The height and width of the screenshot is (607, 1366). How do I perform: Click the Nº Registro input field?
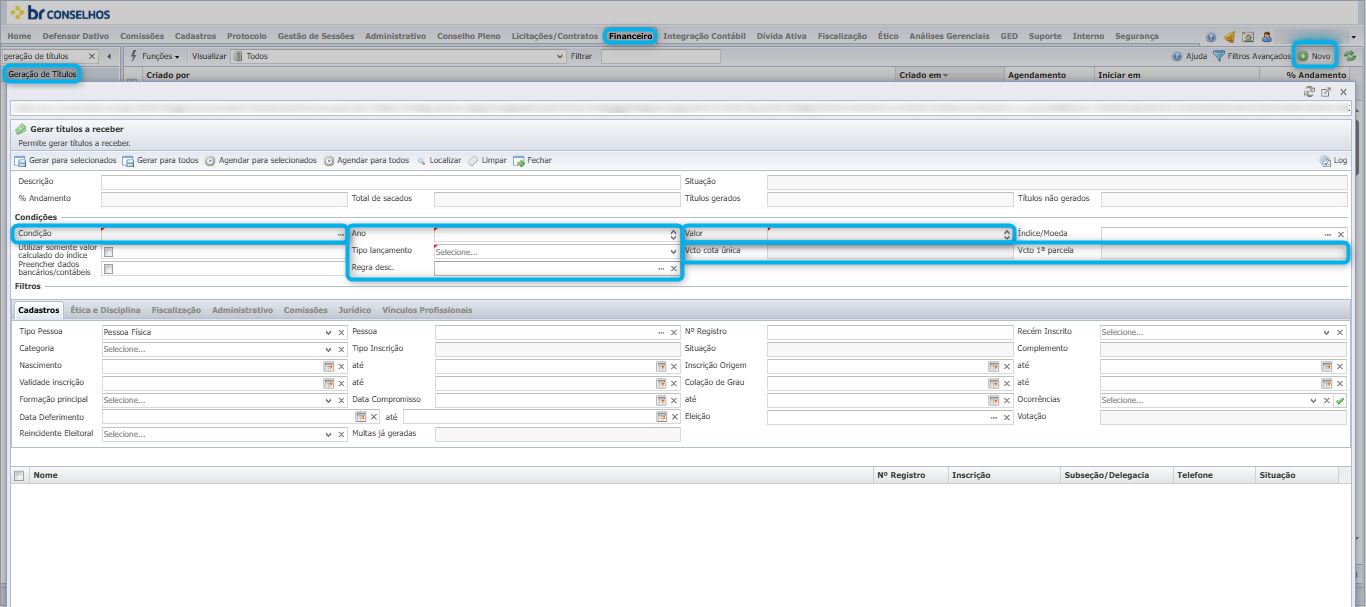pyautogui.click(x=890, y=332)
